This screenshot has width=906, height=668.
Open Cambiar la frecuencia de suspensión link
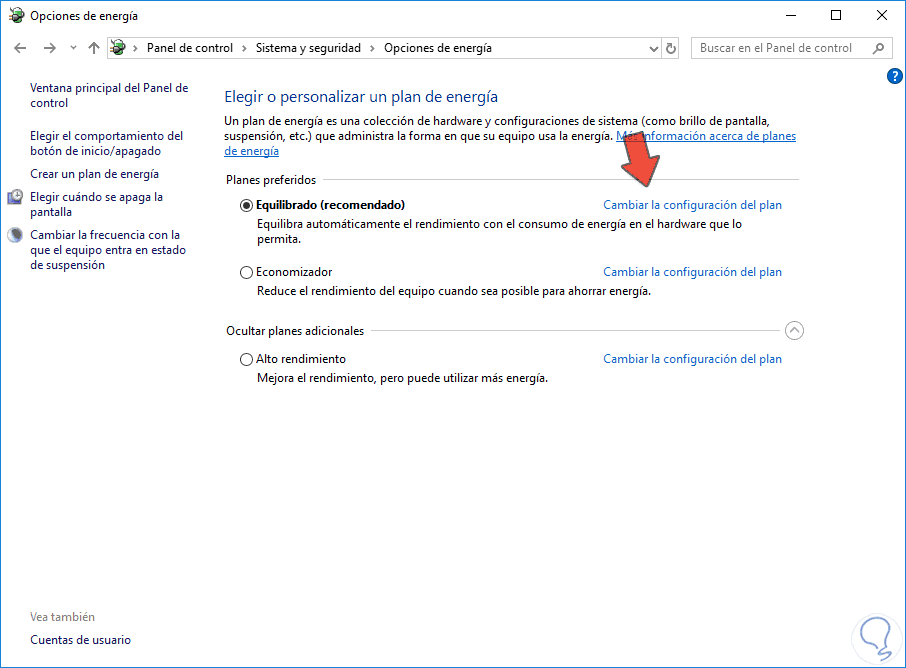[108, 250]
